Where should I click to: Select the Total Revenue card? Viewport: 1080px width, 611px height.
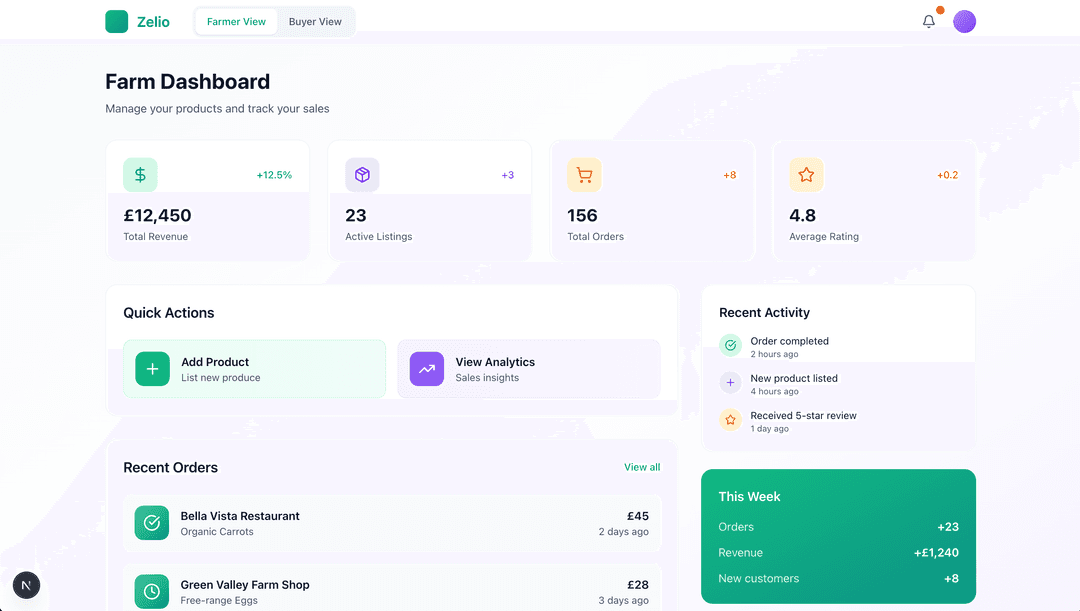tap(207, 200)
